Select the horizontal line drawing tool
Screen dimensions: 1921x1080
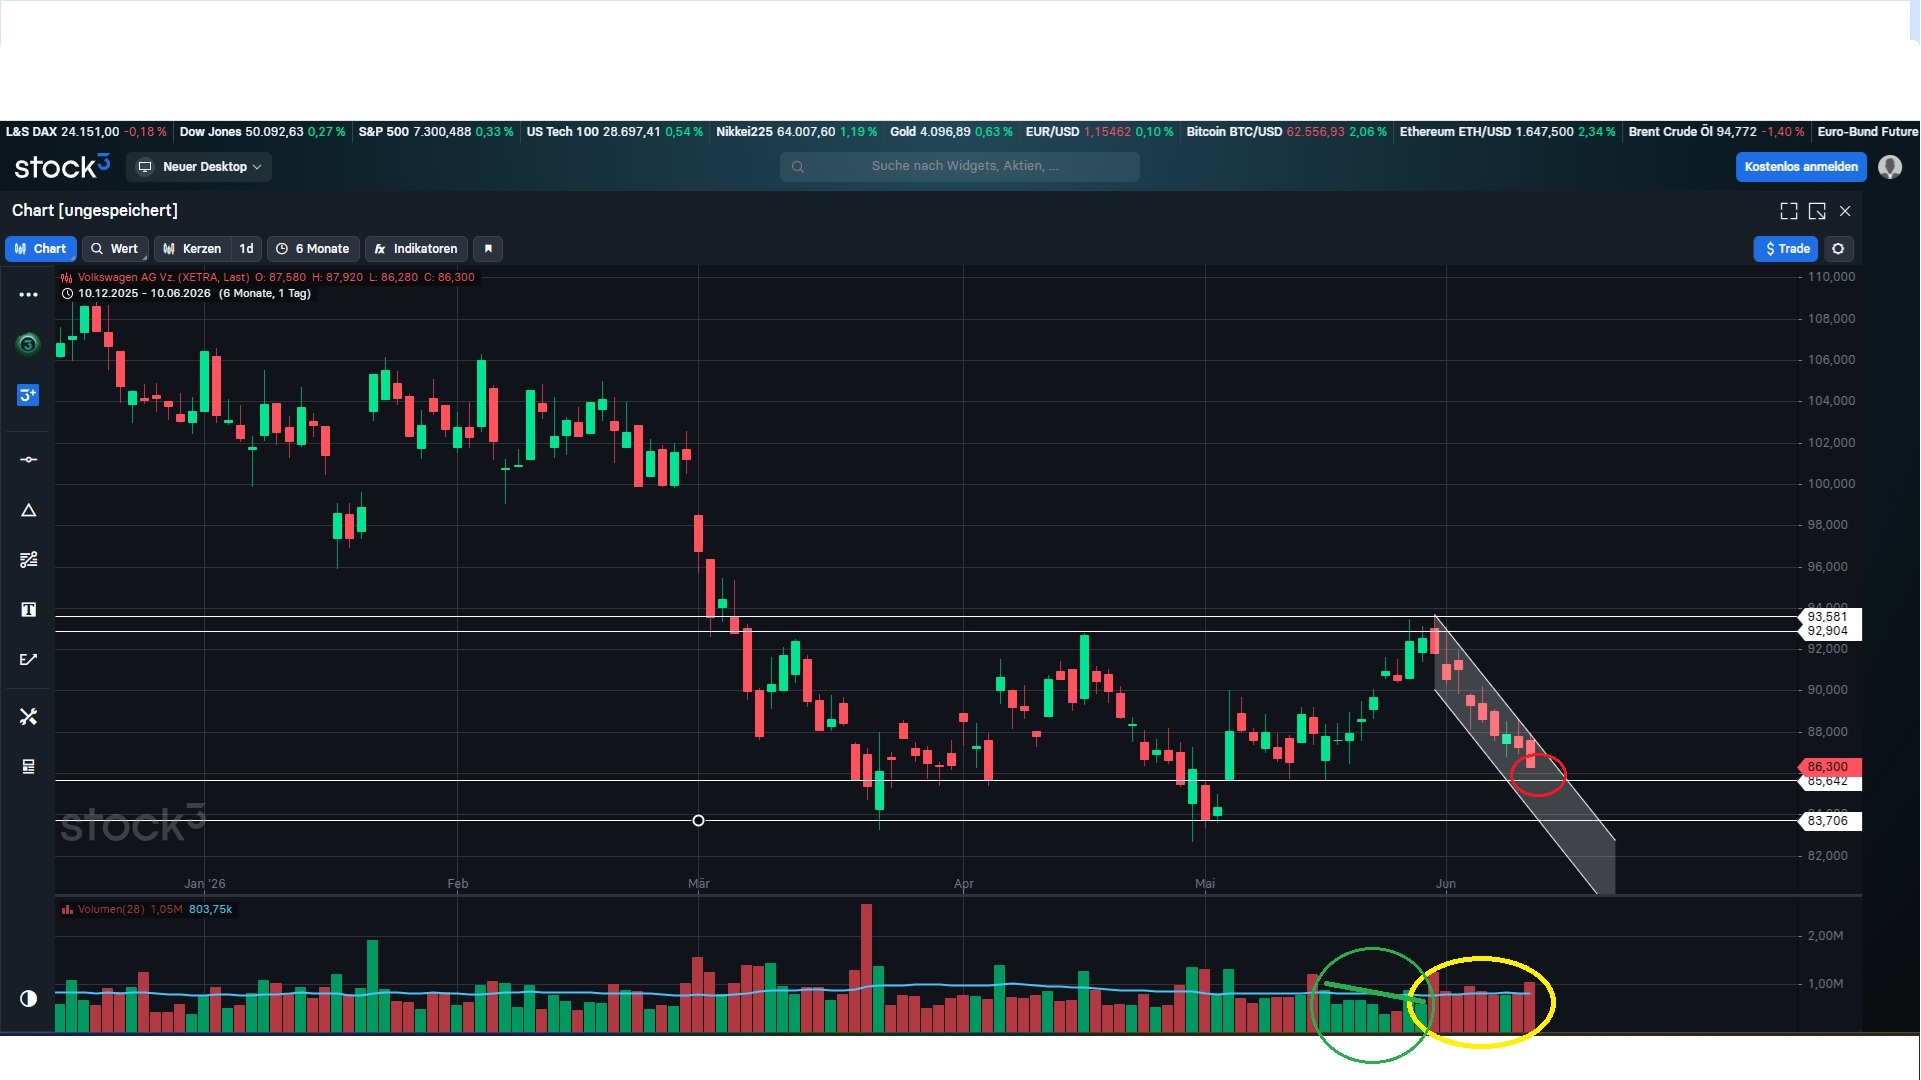28,460
